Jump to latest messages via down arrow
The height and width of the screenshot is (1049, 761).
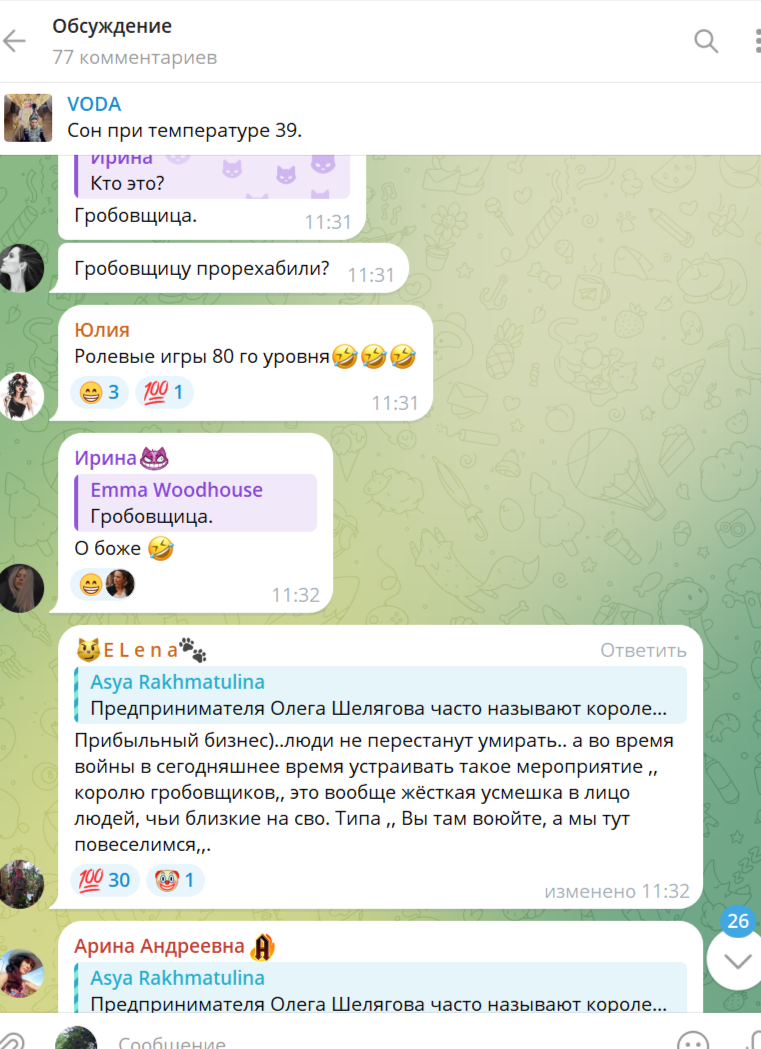pos(737,961)
